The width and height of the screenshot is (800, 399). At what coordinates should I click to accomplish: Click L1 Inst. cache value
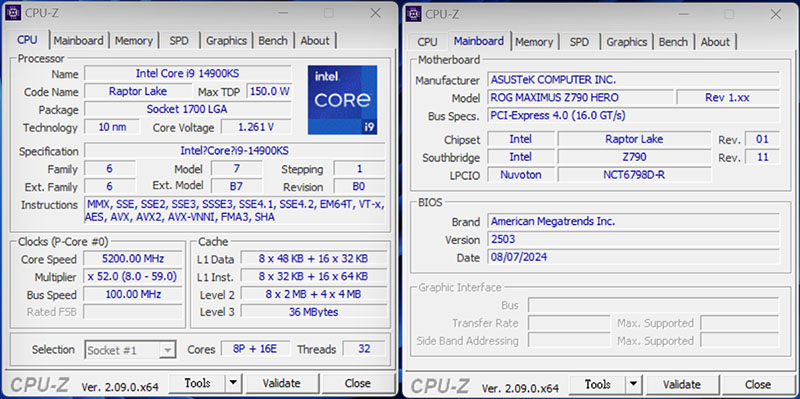click(x=314, y=277)
